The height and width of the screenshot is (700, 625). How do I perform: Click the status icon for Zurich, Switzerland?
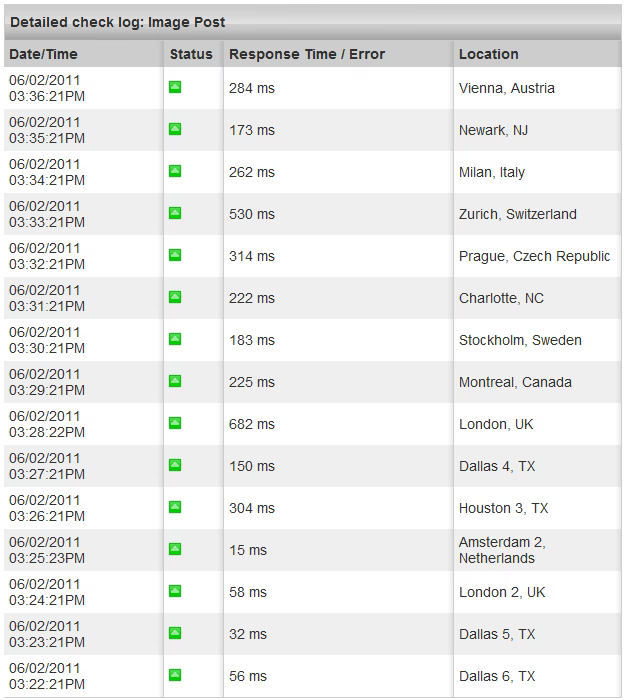coord(175,213)
